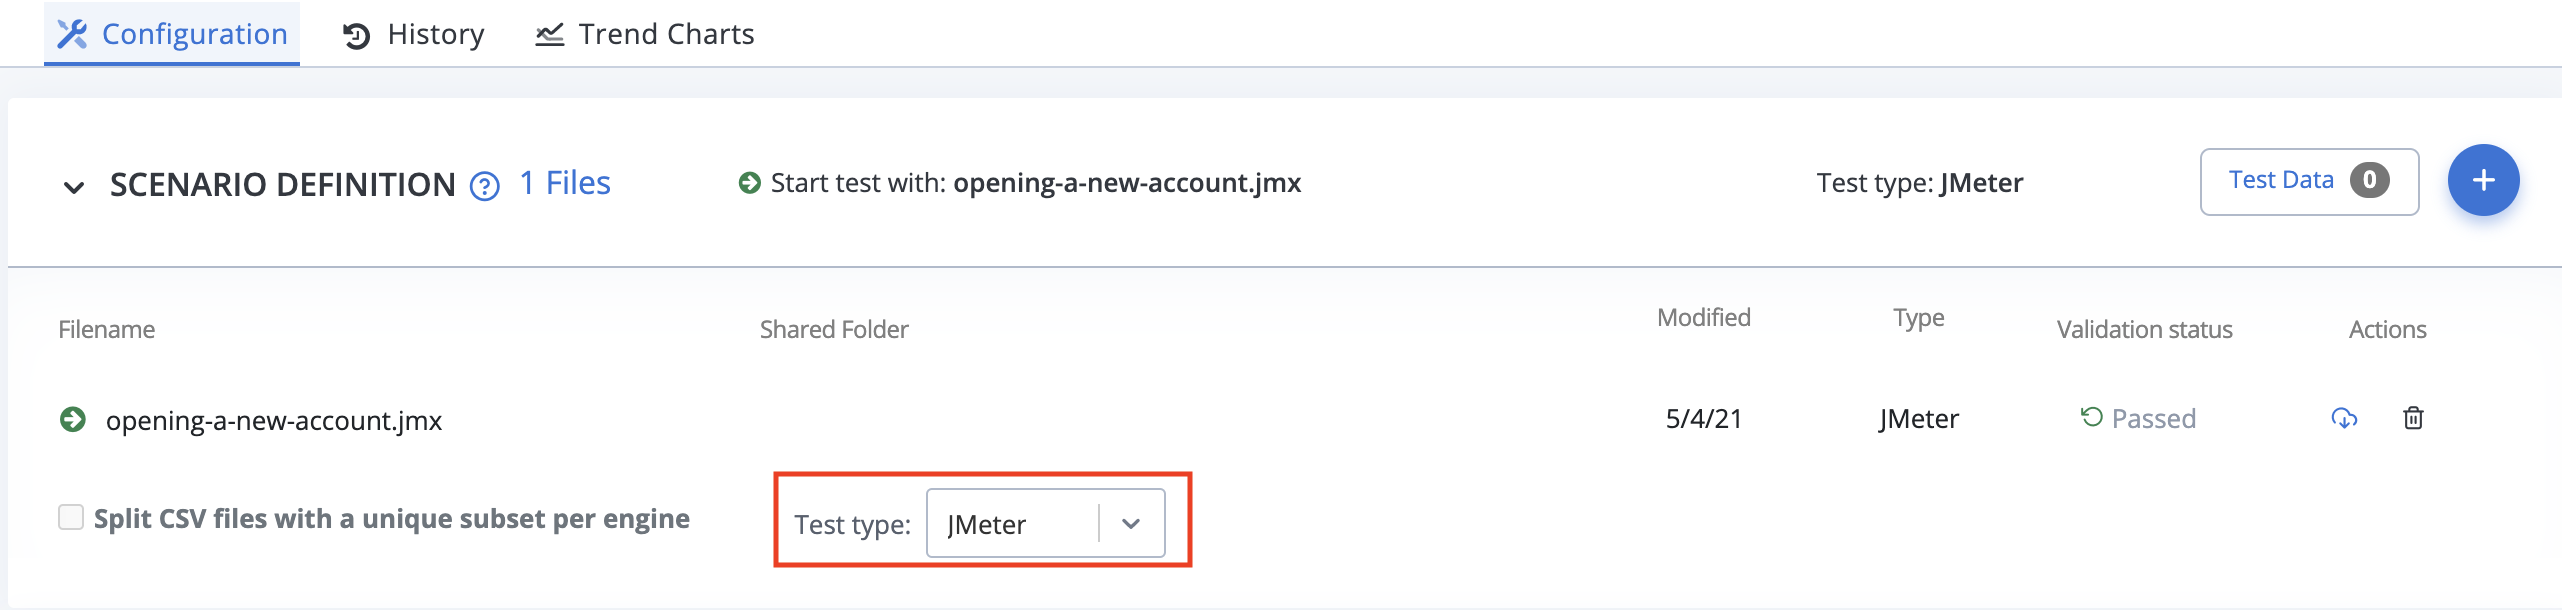The width and height of the screenshot is (2562, 610).
Task: Open the Scenario Definition help icon
Action: [x=485, y=186]
